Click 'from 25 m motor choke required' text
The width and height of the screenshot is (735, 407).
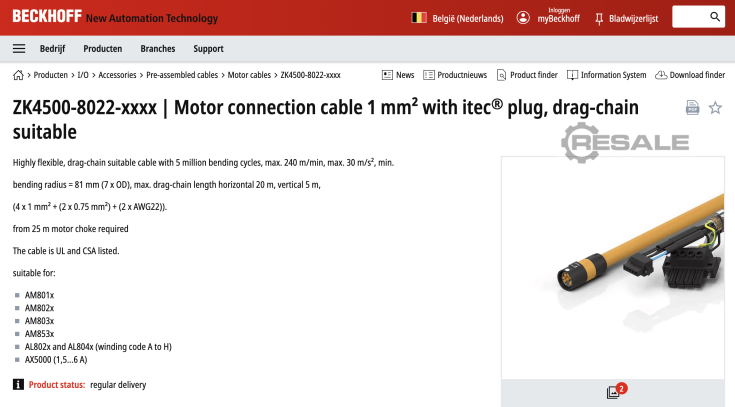tap(70, 229)
